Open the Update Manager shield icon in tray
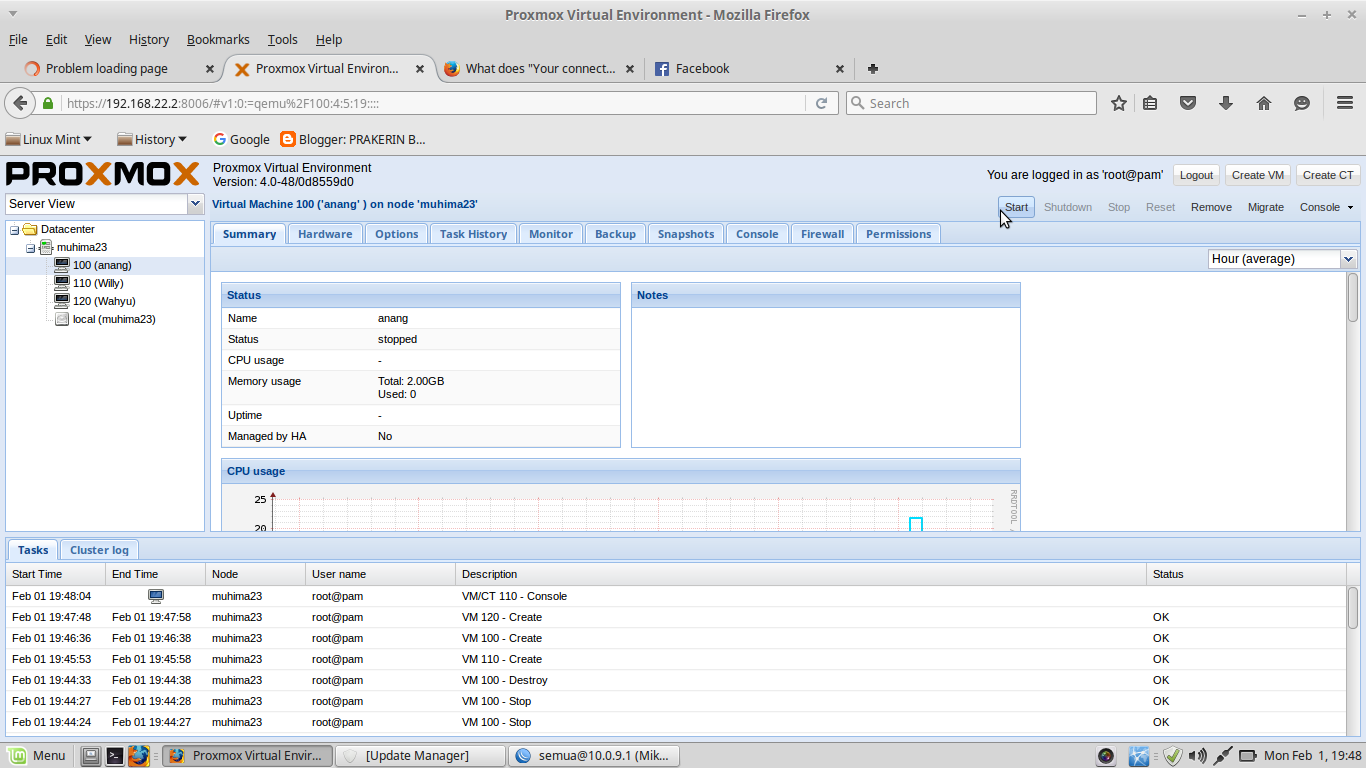This screenshot has height=768, width=1366. click(x=1172, y=755)
